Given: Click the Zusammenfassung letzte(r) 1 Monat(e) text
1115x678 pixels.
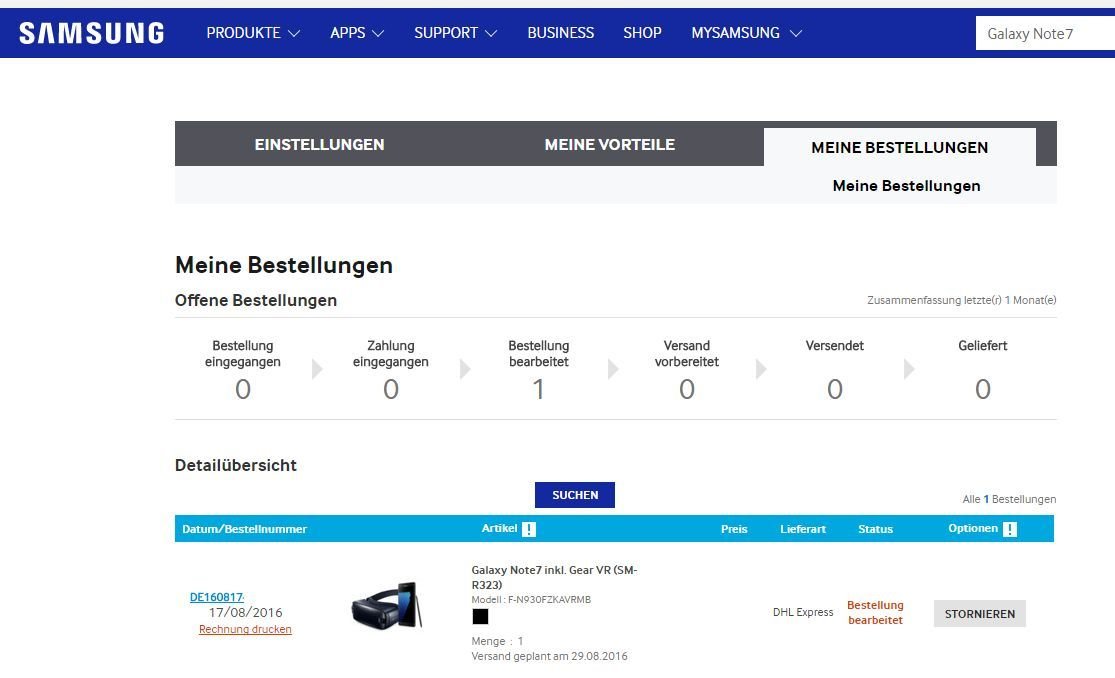Looking at the screenshot, I should (x=961, y=300).
